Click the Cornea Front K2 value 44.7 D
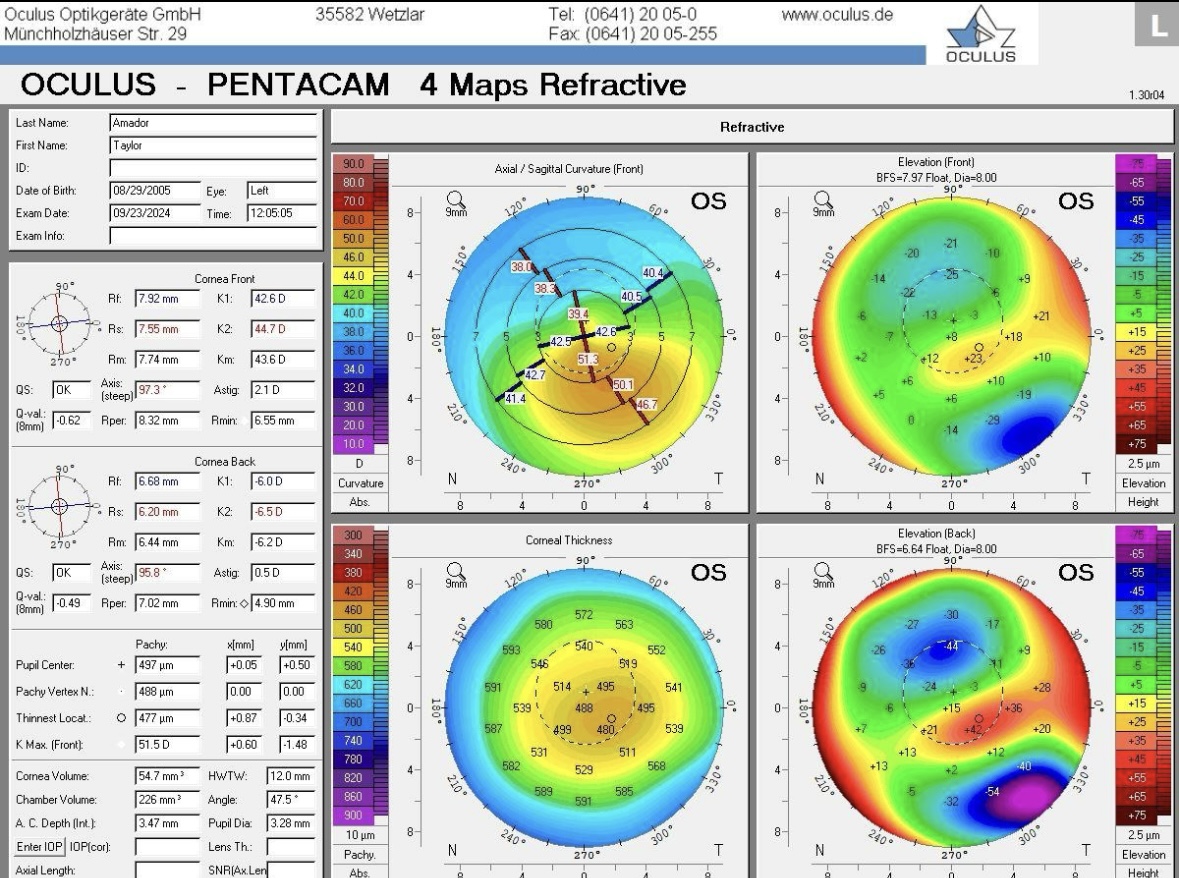The image size is (1179, 878). point(283,328)
